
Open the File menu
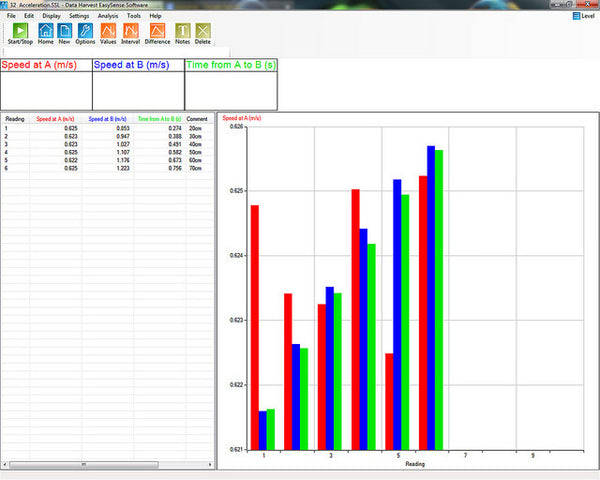tap(11, 16)
